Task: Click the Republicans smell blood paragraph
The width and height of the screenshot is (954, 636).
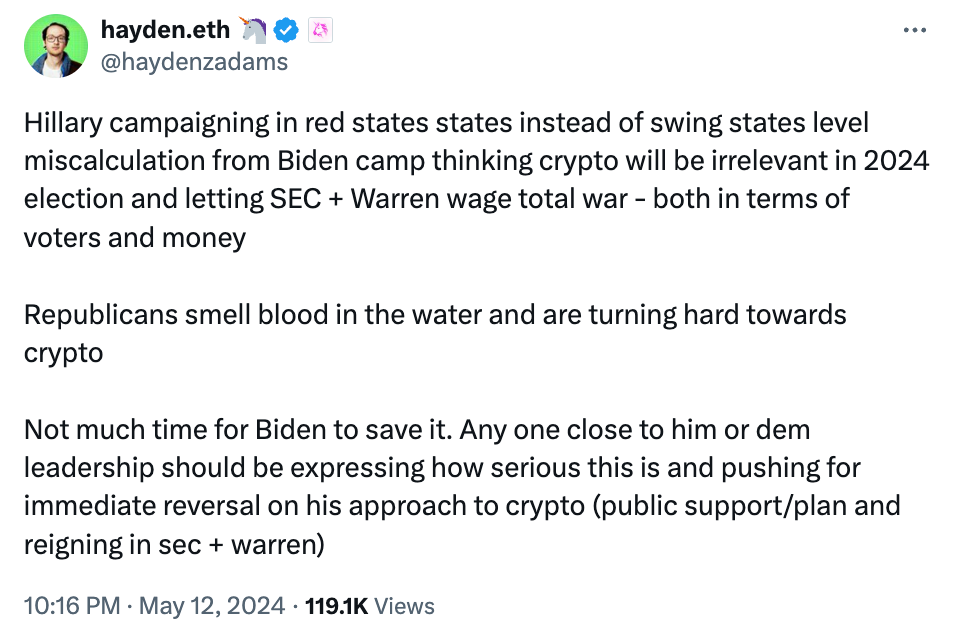Action: 435,334
